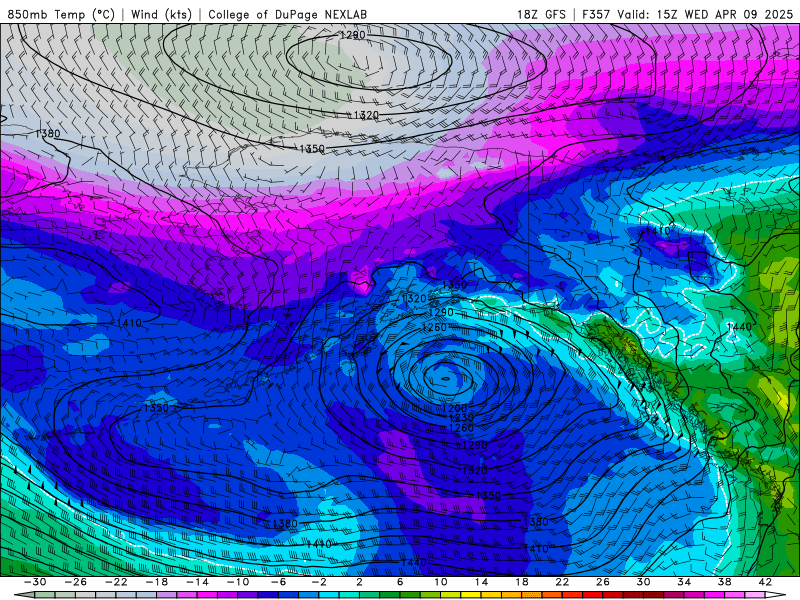Click the "2" colorbar tick label

coord(359,582)
